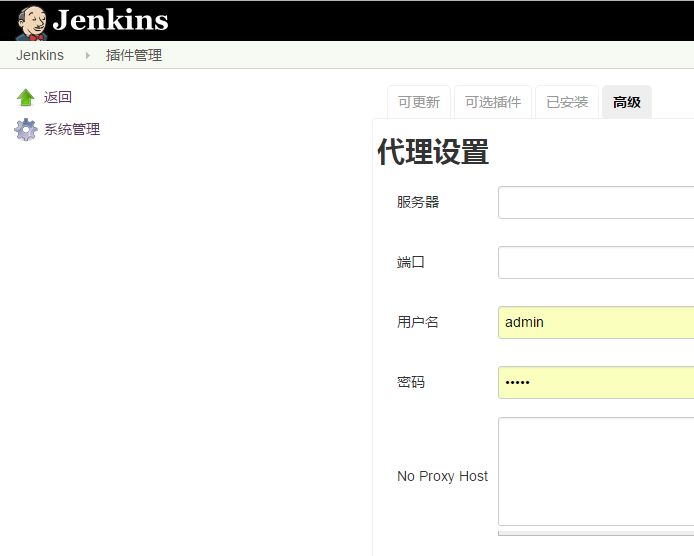Switch to the 可更新 tab
Screen dimensions: 694x556
tap(419, 102)
